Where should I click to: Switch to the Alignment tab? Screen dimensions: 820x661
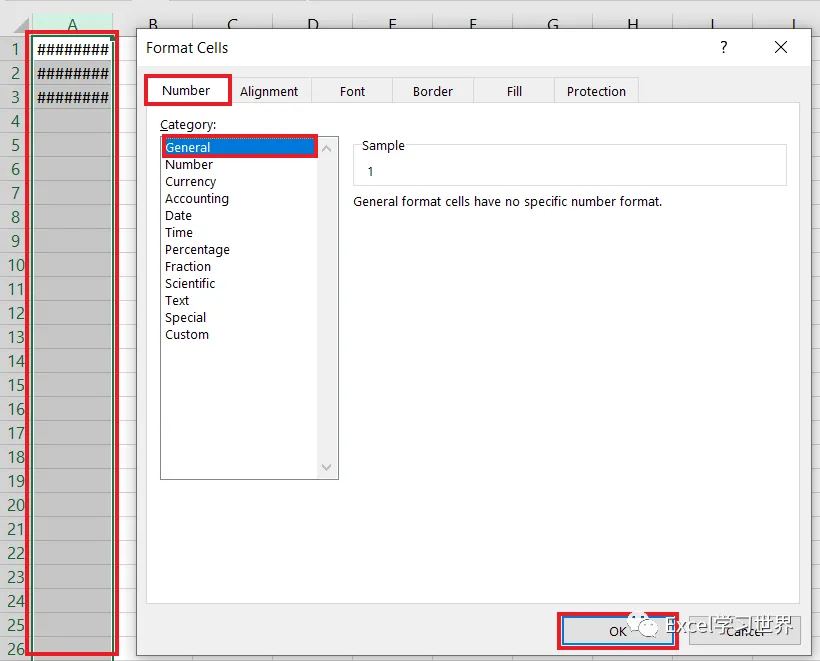(269, 92)
